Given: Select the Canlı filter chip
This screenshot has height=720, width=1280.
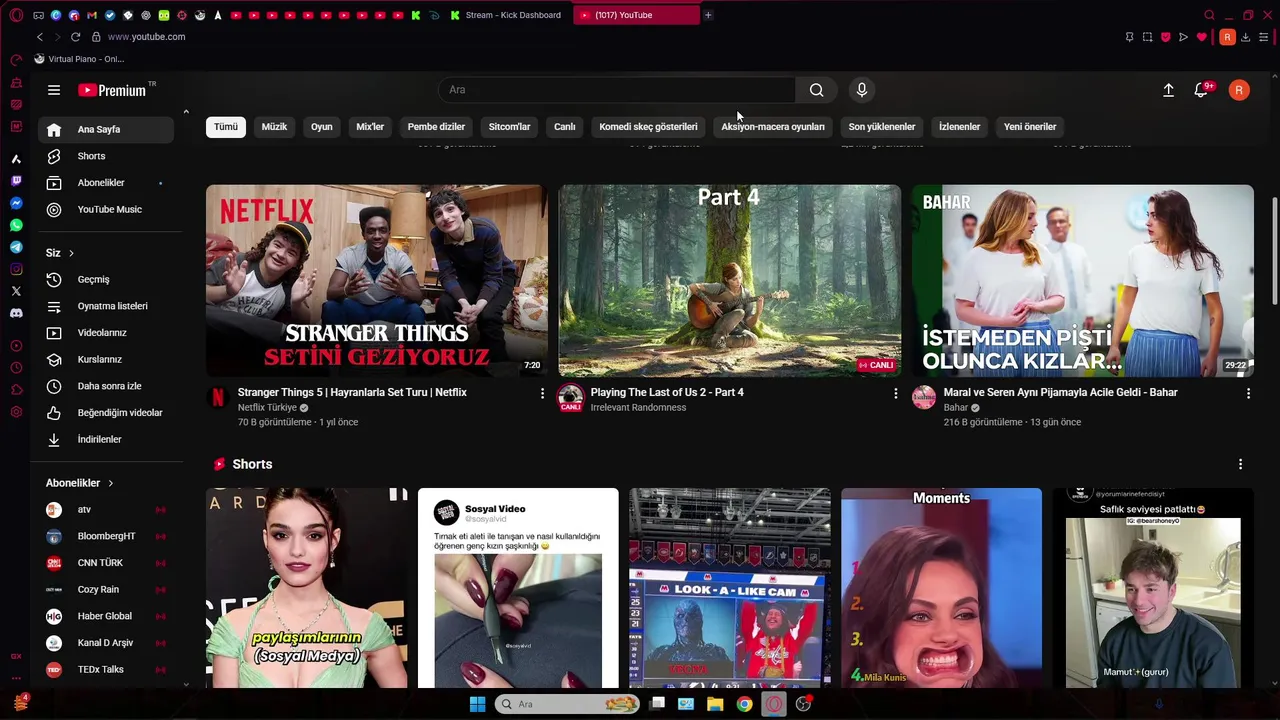Looking at the screenshot, I should 565,127.
